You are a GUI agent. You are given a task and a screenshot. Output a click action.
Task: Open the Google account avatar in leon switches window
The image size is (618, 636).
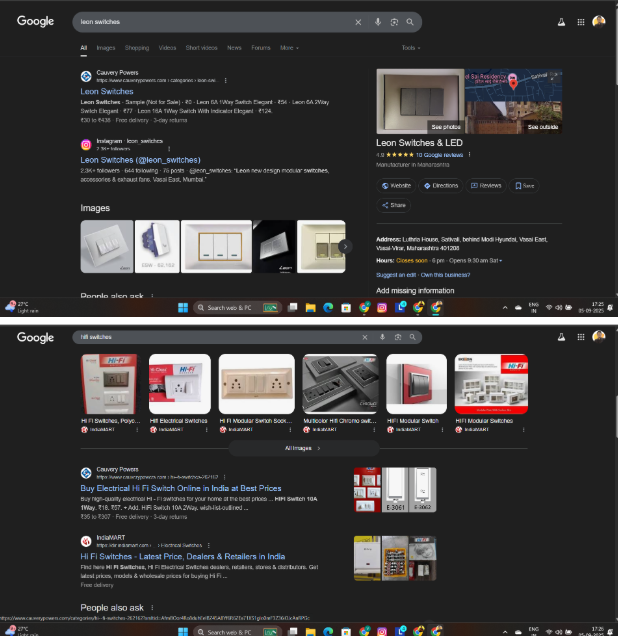coord(599,21)
